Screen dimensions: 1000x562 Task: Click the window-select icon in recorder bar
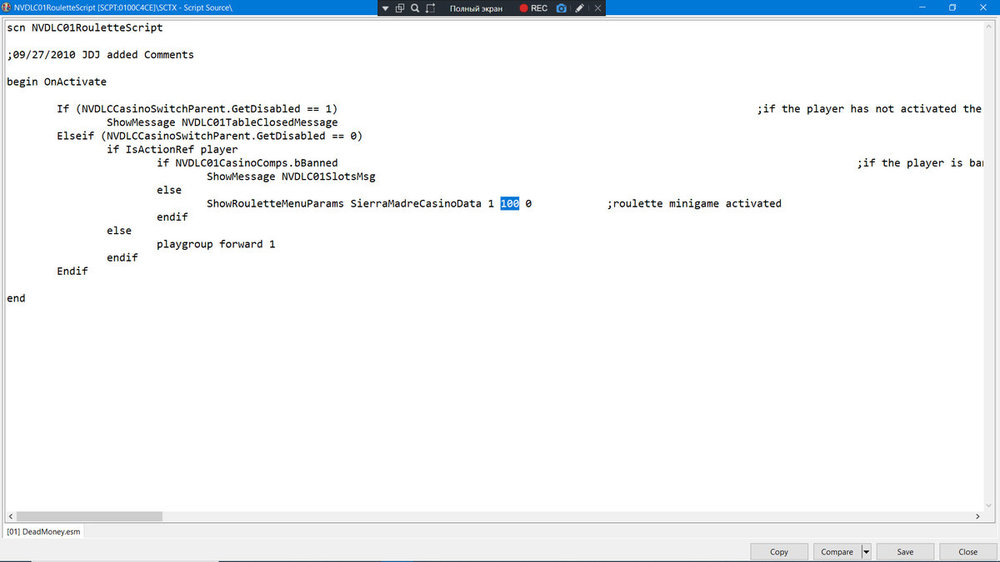400,8
